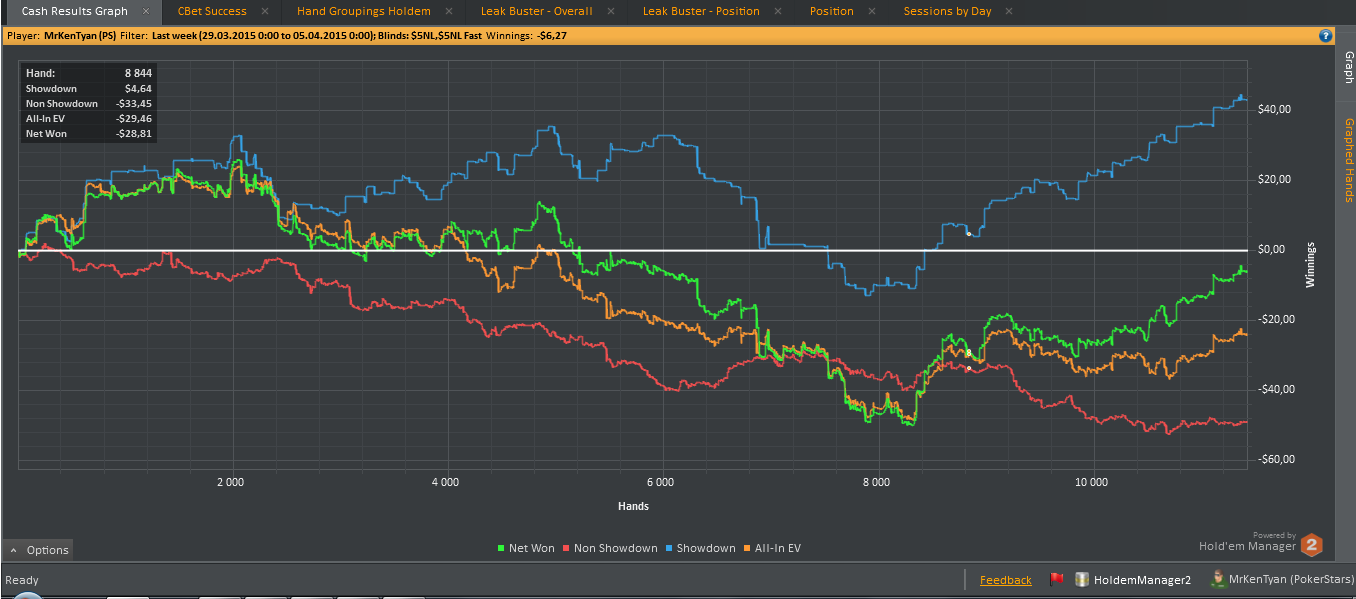Viewport: 1356px width, 599px height.
Task: Open the Graph side panel tab
Action: 1348,66
